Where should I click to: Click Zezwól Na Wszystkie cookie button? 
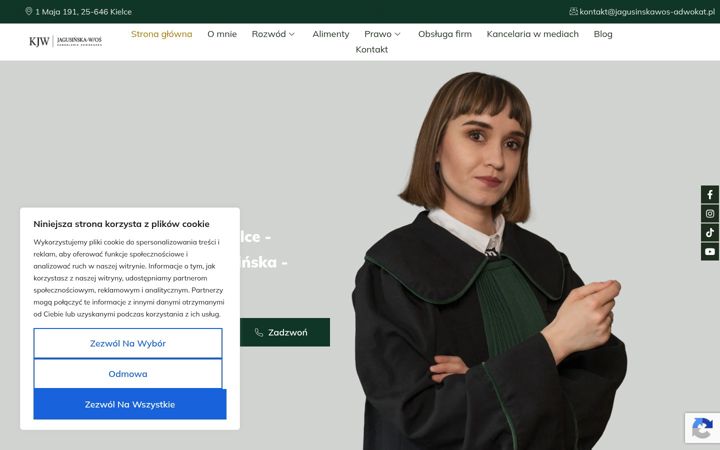click(130, 404)
